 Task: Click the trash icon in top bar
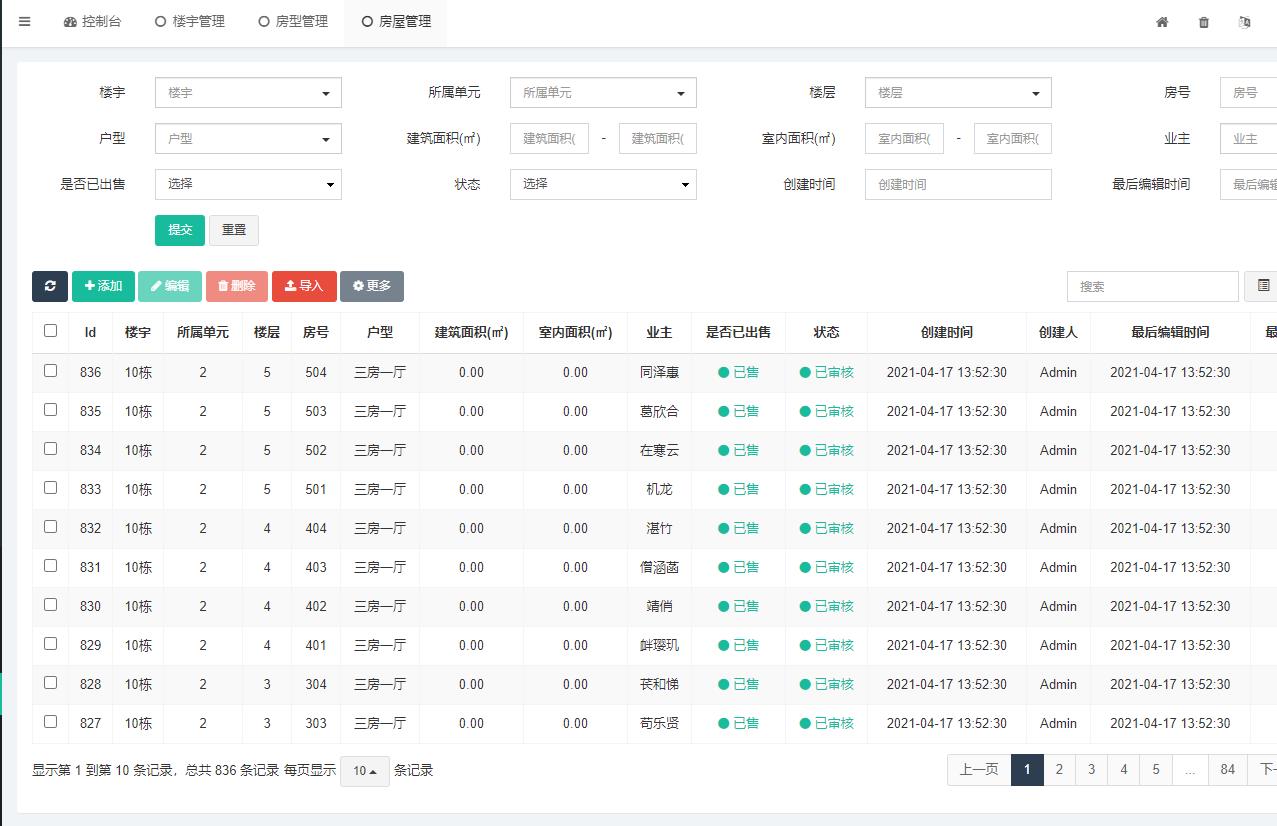click(x=1203, y=22)
